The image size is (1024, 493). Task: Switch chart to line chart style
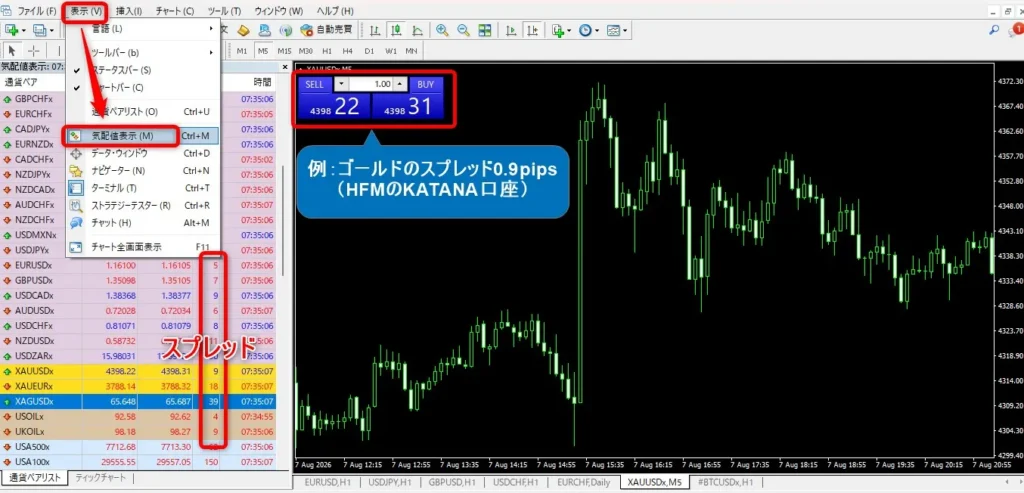click(x=417, y=30)
